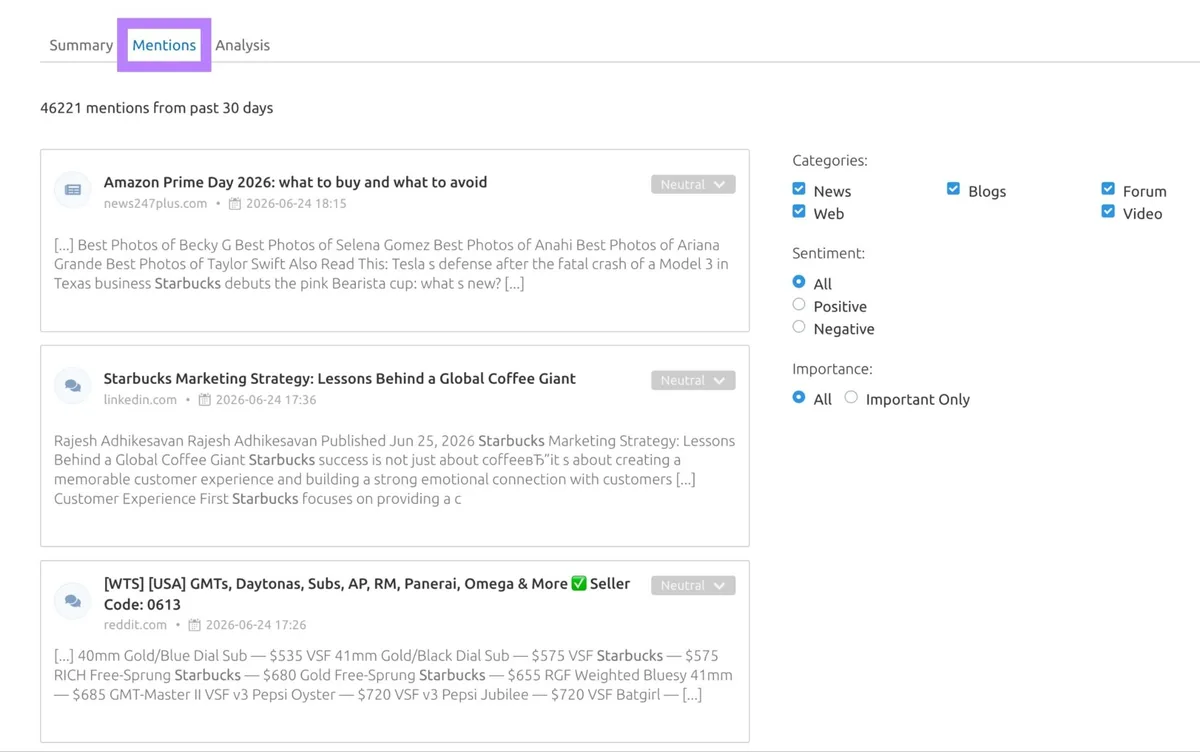Click the 46221 mentions count text
The image size is (1200, 752).
click(x=156, y=107)
